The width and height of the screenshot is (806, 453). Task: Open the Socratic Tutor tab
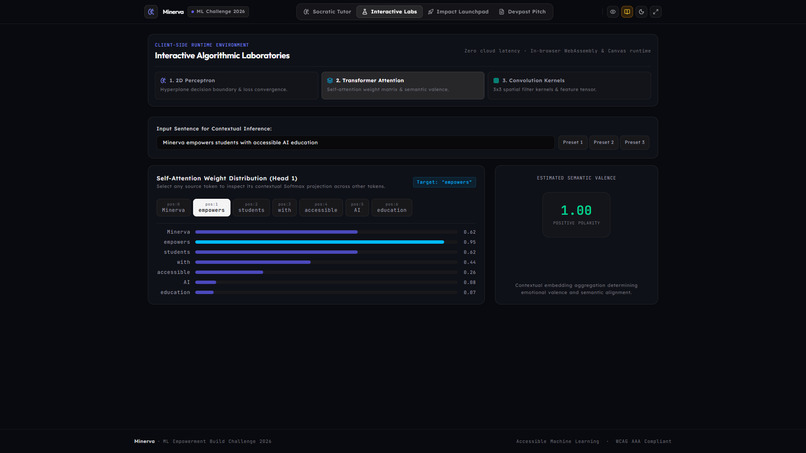327,12
